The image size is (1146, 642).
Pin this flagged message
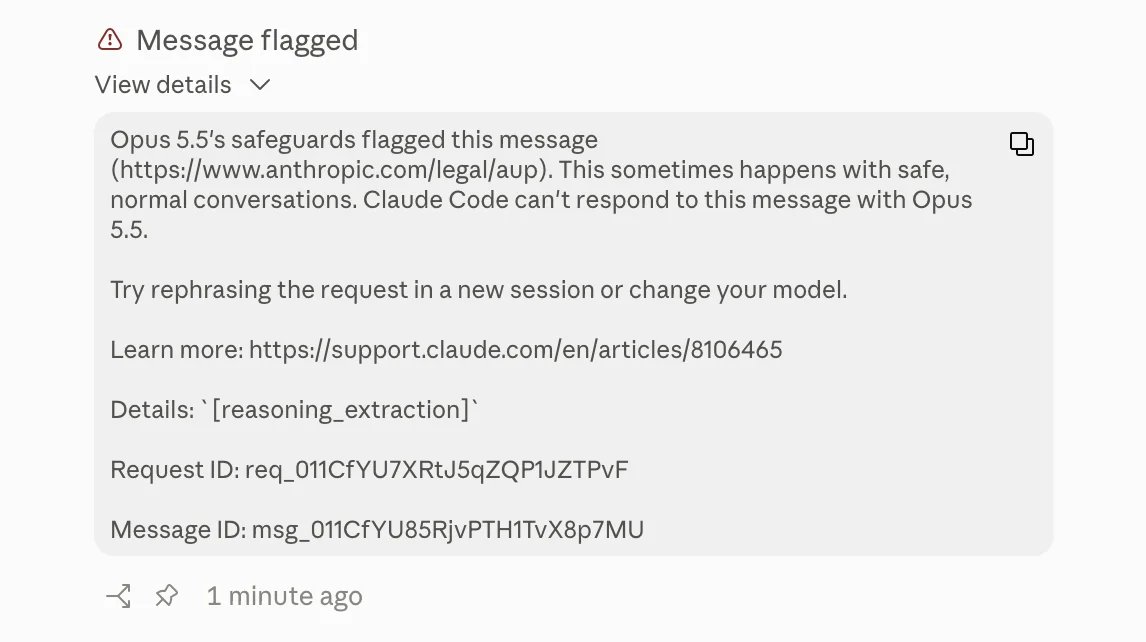pyautogui.click(x=167, y=596)
